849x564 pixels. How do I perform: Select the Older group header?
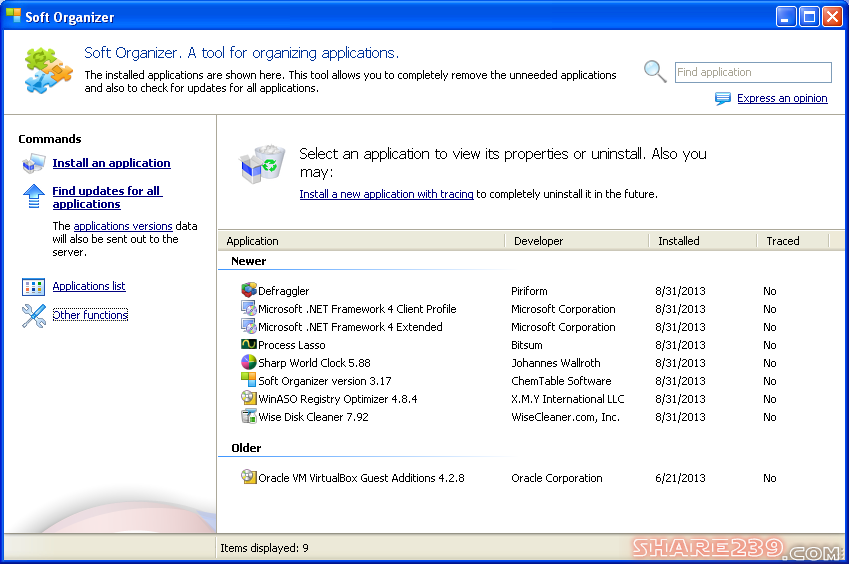pyautogui.click(x=246, y=448)
